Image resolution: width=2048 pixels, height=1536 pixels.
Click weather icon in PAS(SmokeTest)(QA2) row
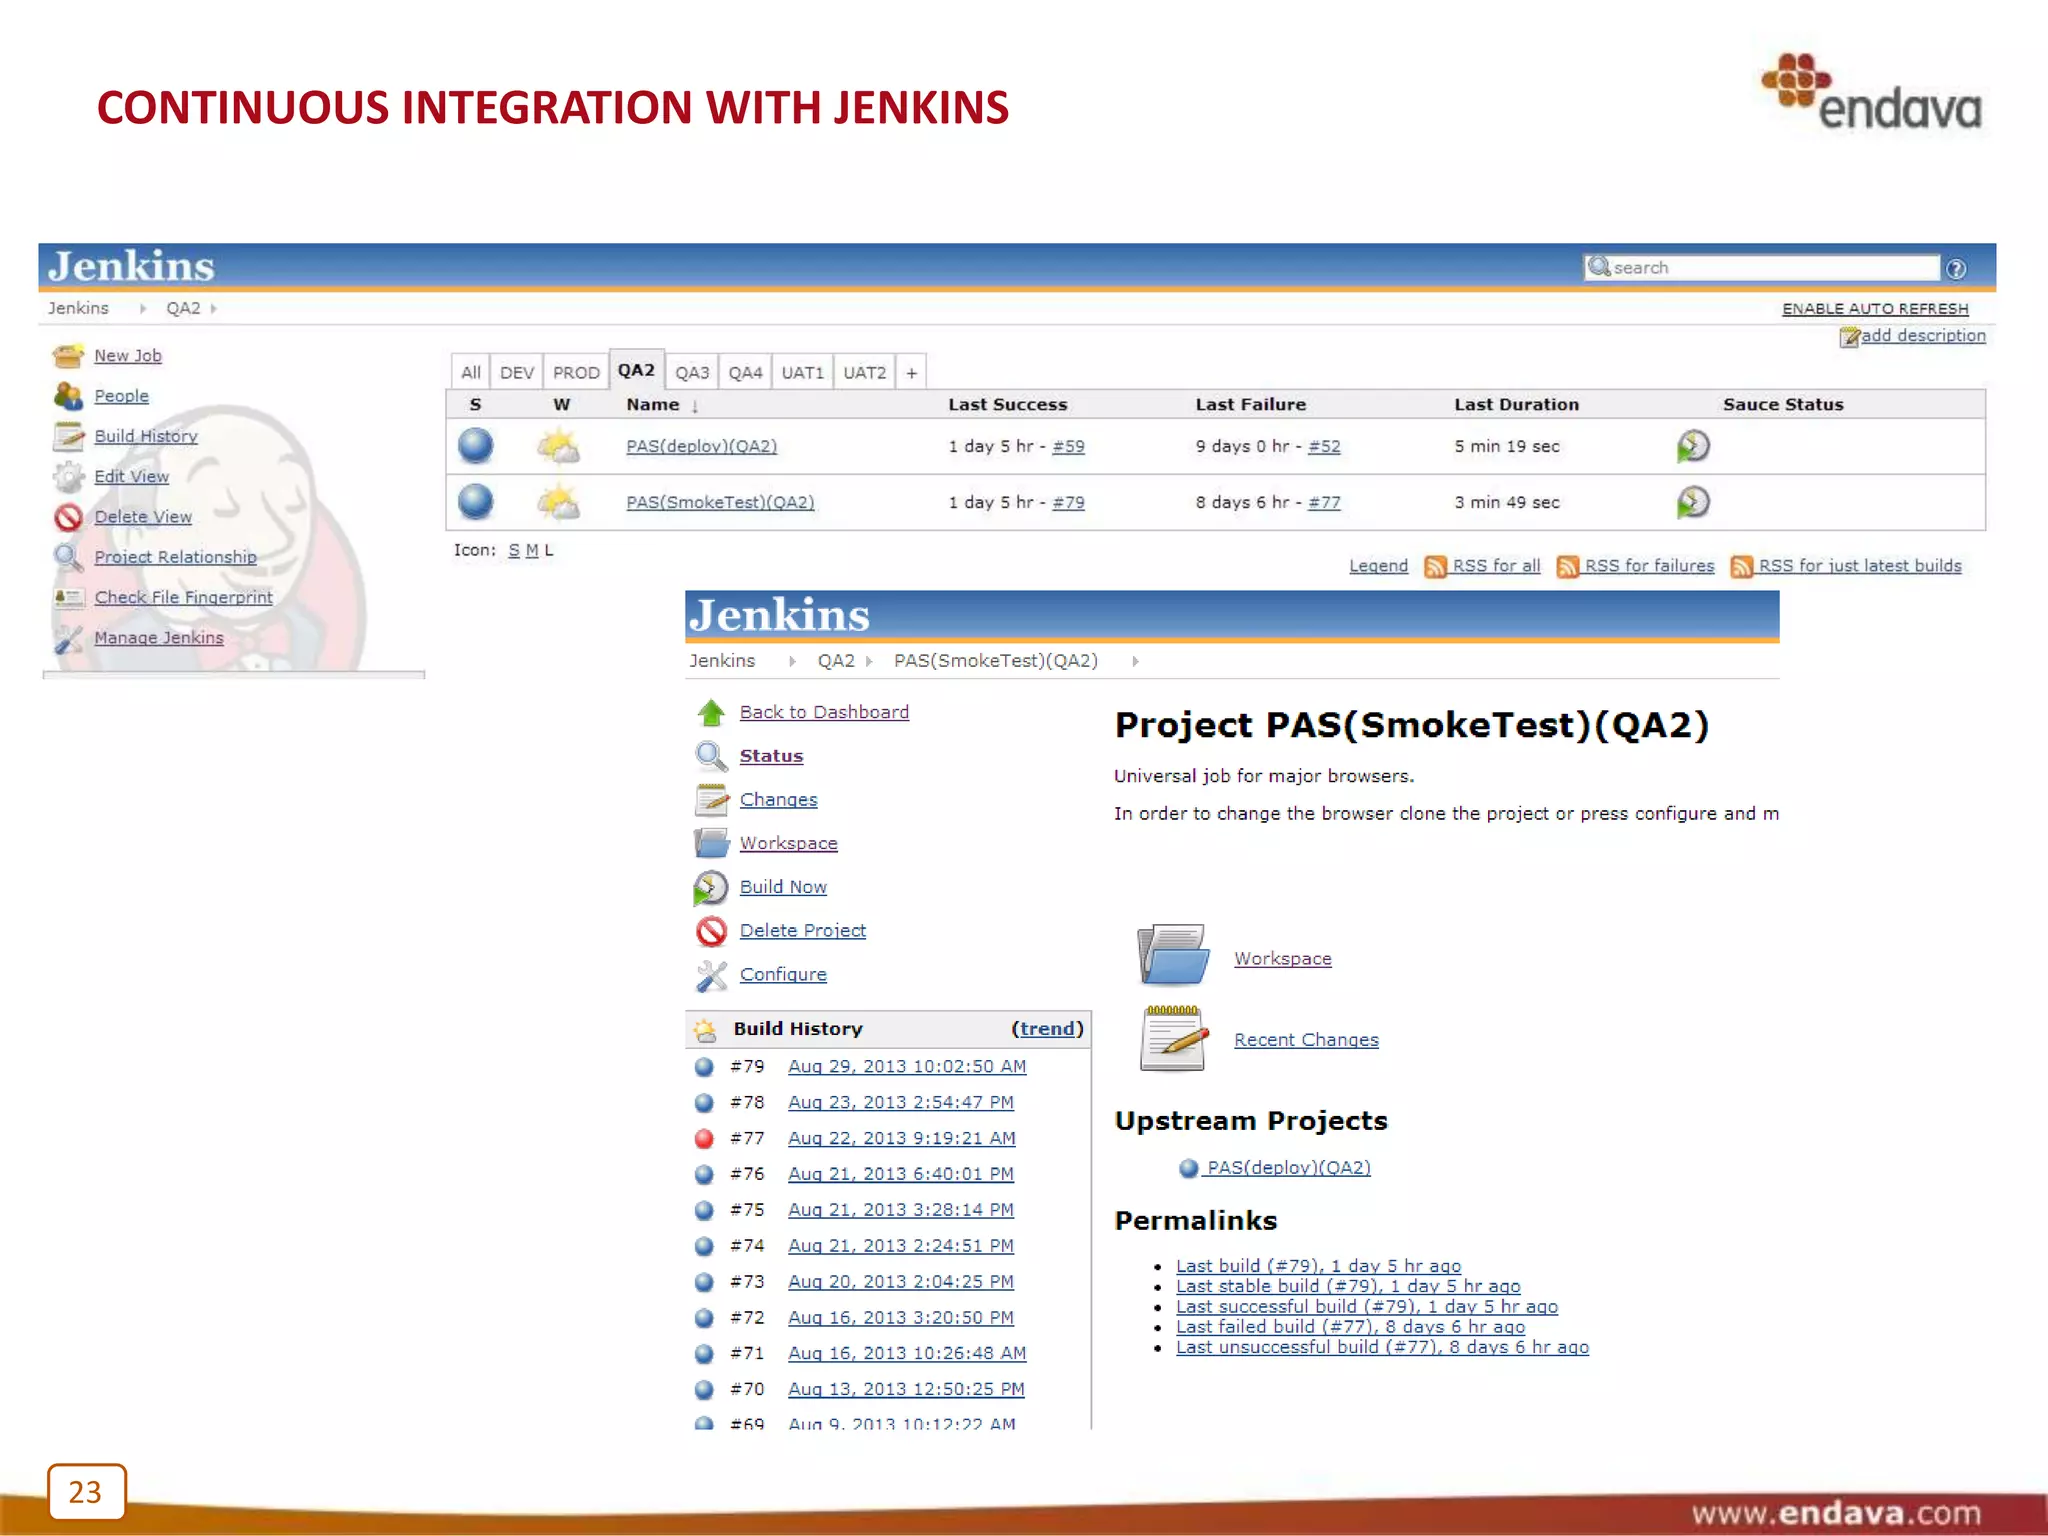coord(559,502)
